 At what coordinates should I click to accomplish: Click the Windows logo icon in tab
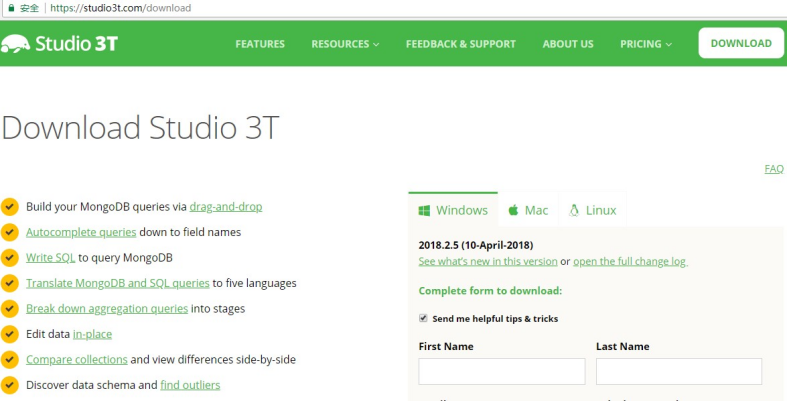[x=424, y=210]
